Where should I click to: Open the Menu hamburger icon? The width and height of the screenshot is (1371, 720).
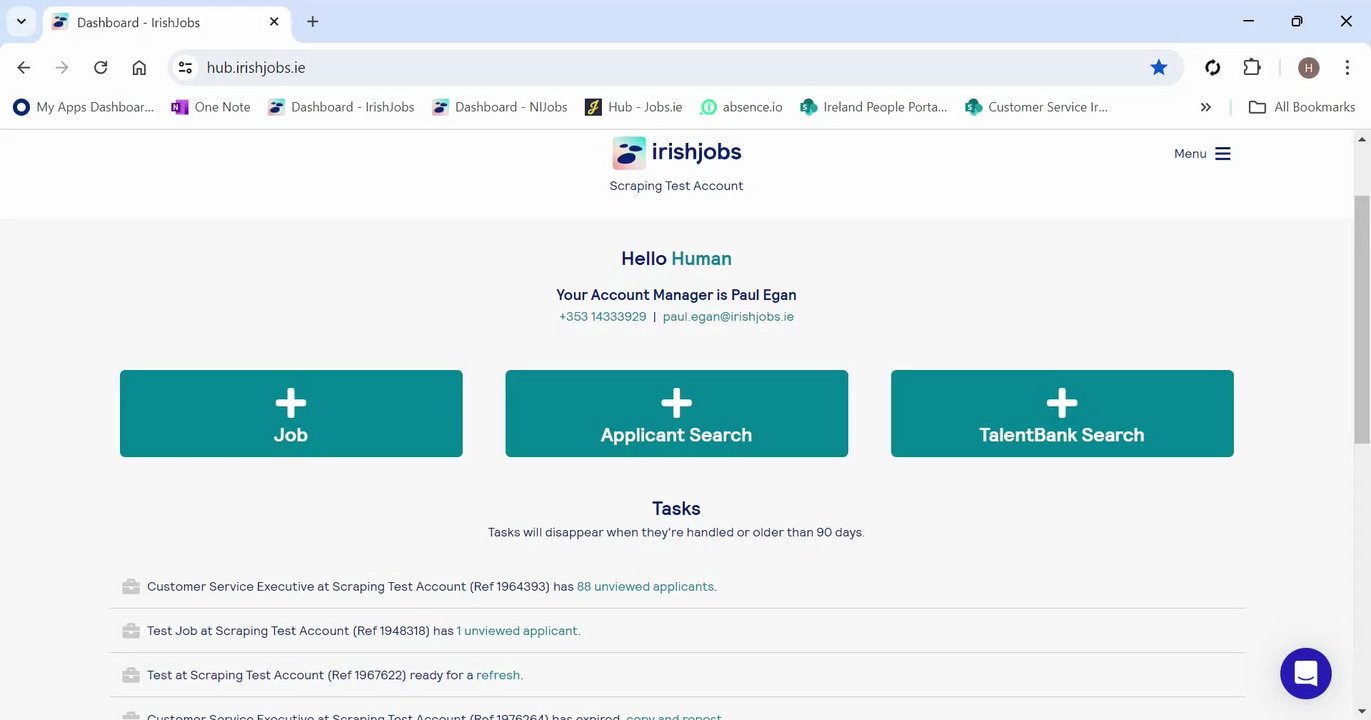1222,154
